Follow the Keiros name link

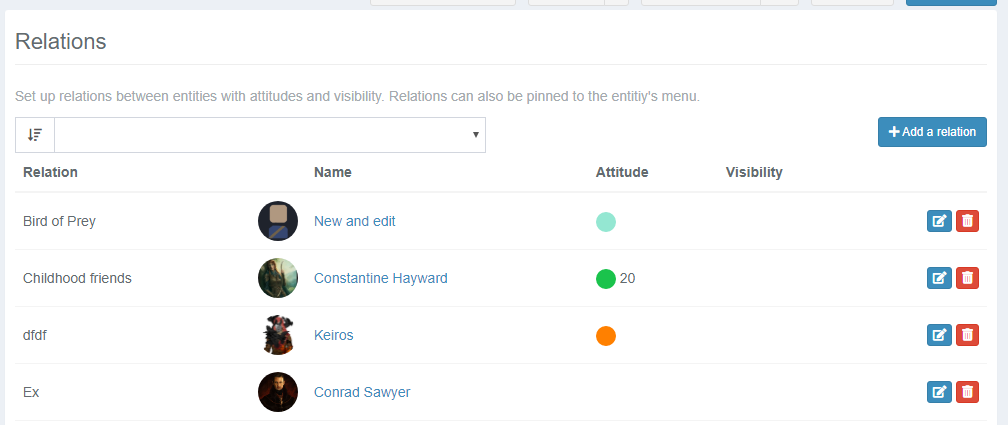point(333,335)
